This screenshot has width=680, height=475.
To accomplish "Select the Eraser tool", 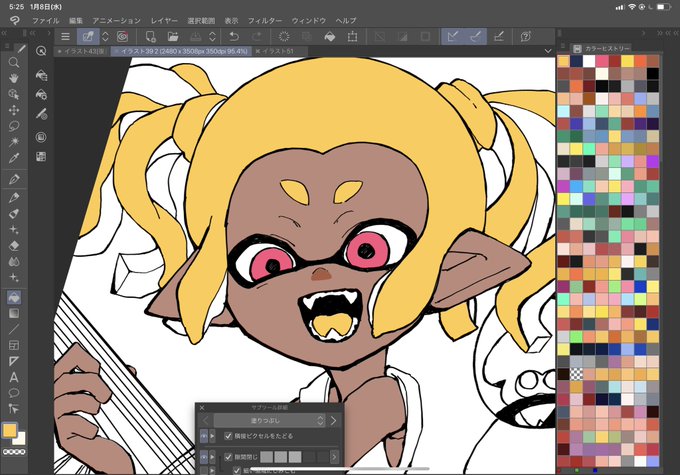I will [x=14, y=246].
